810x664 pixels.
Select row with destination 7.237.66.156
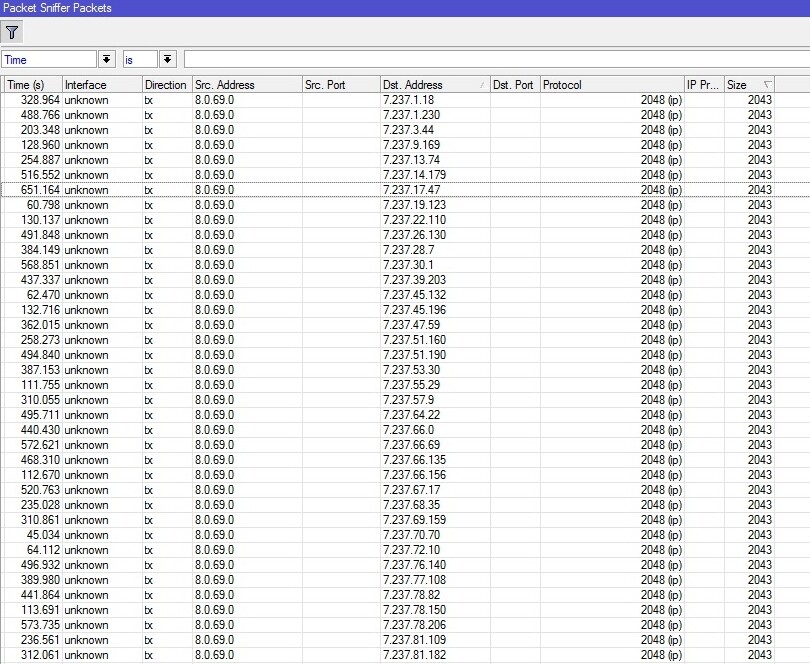pos(405,474)
